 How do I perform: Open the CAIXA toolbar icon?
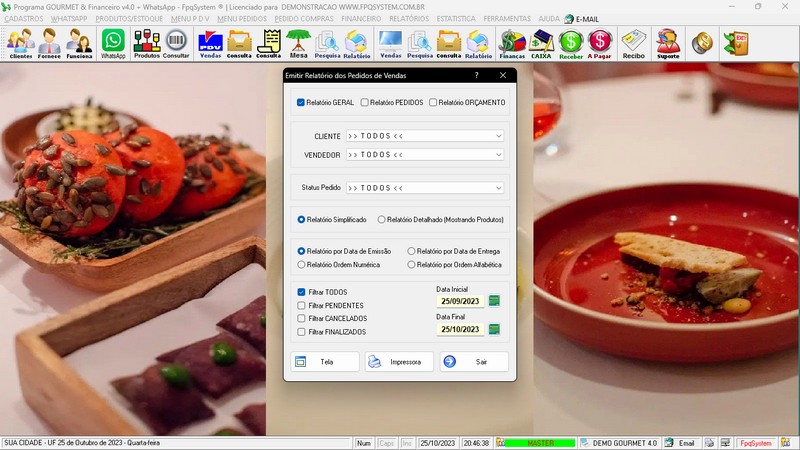click(x=541, y=44)
